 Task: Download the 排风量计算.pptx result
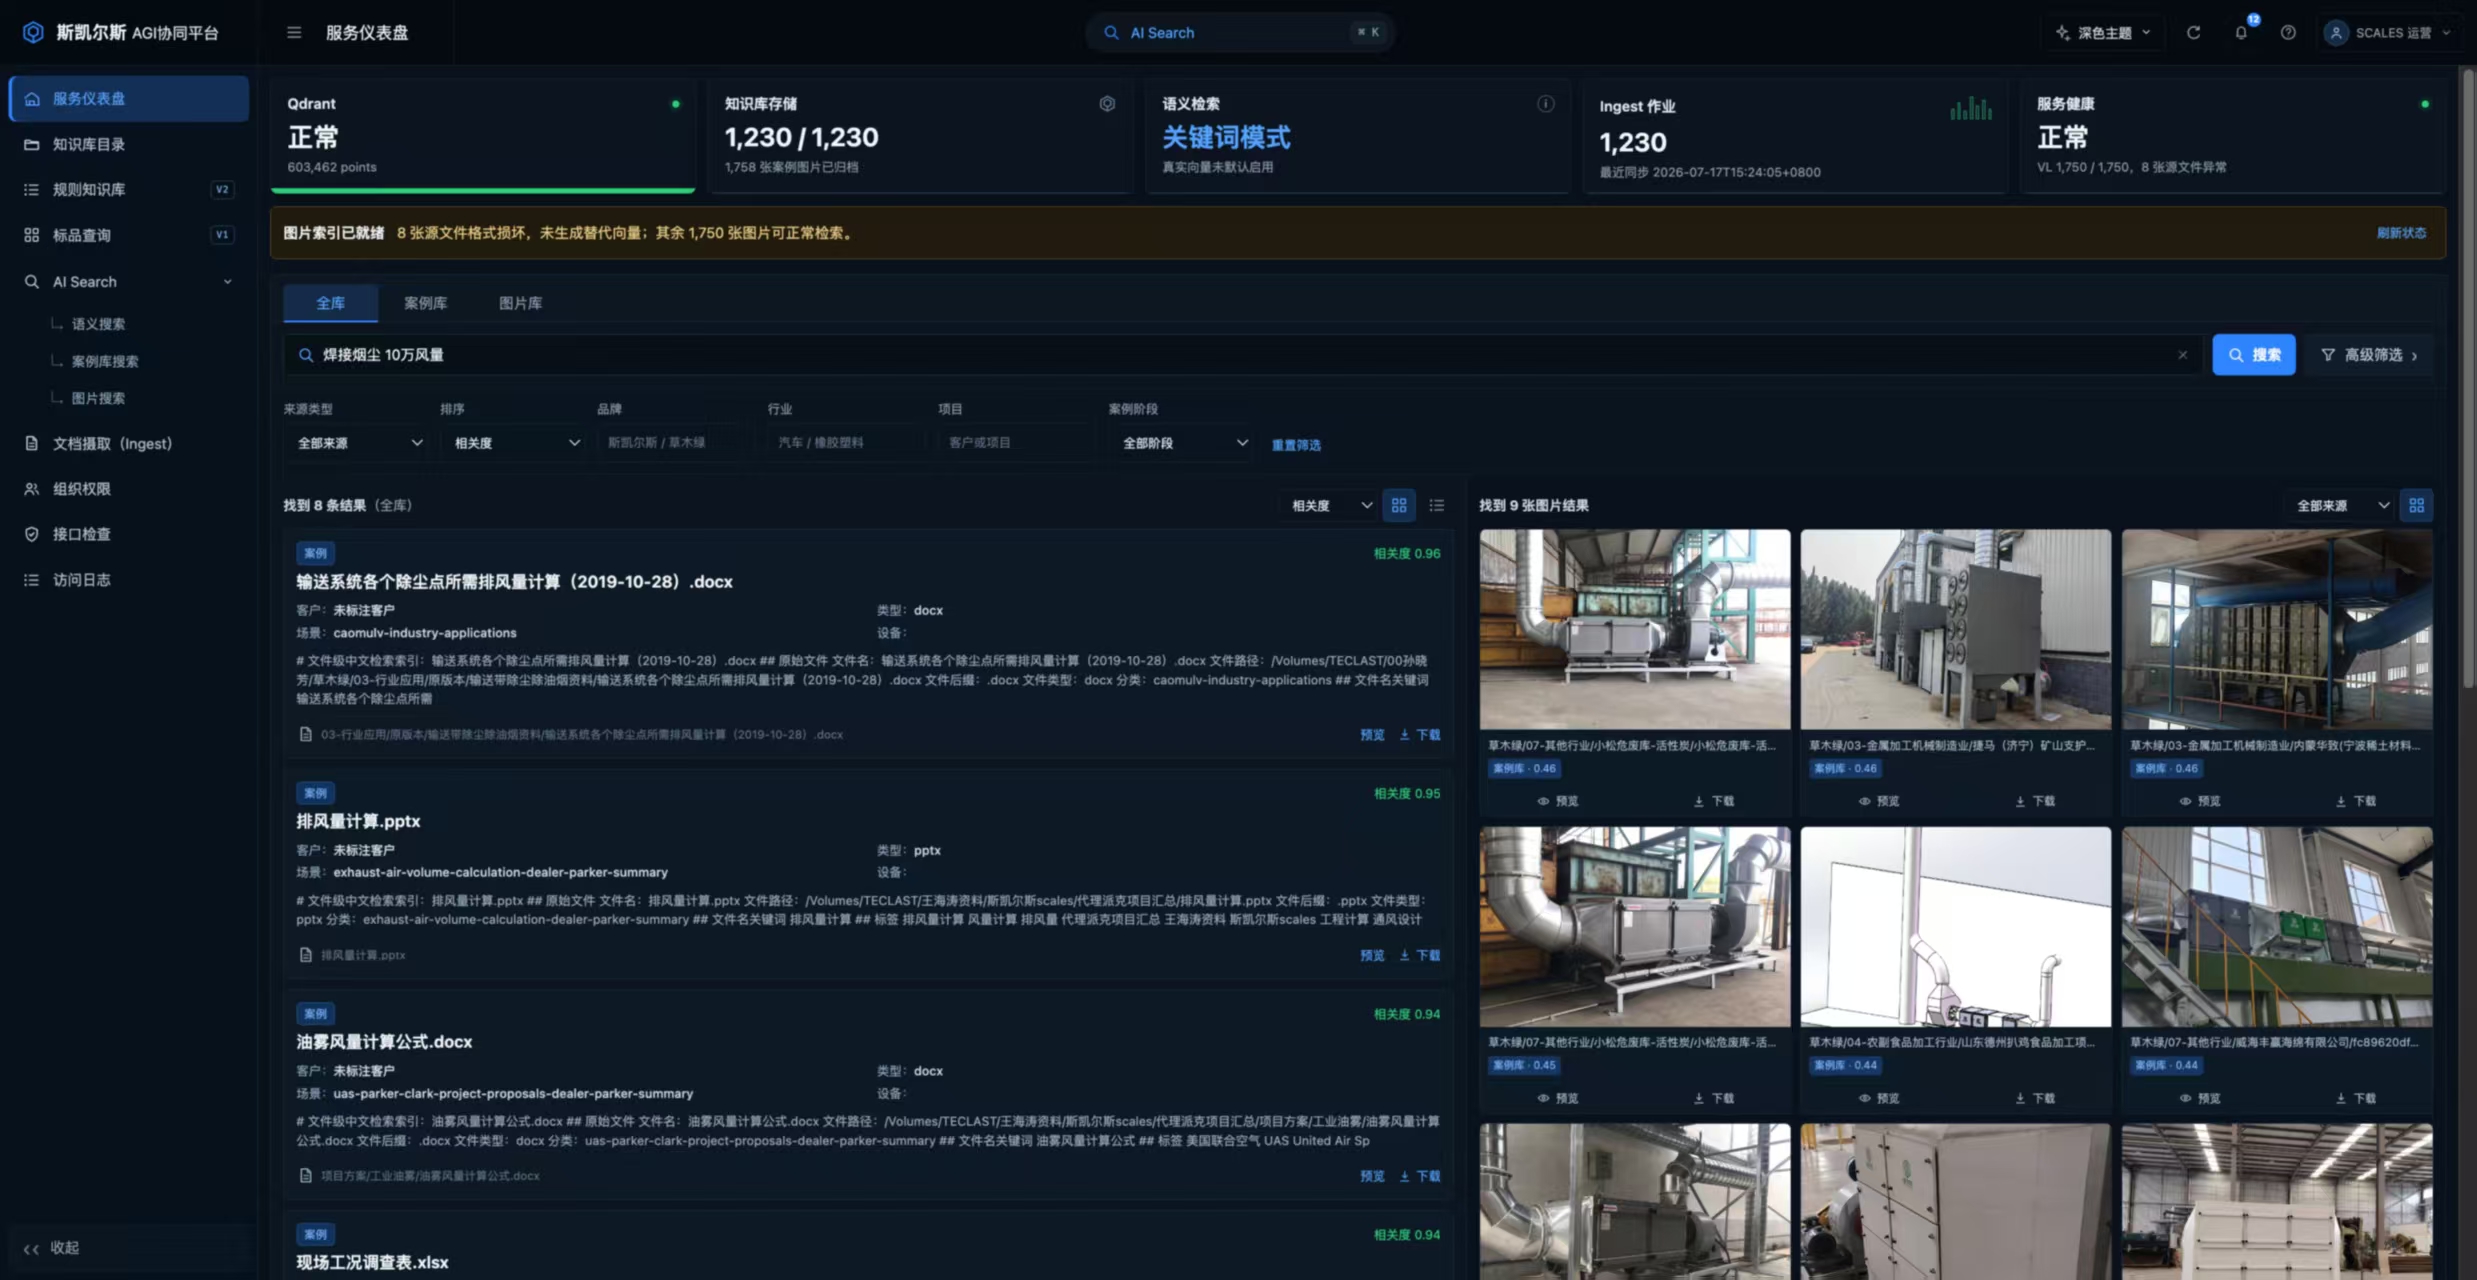pyautogui.click(x=1420, y=955)
